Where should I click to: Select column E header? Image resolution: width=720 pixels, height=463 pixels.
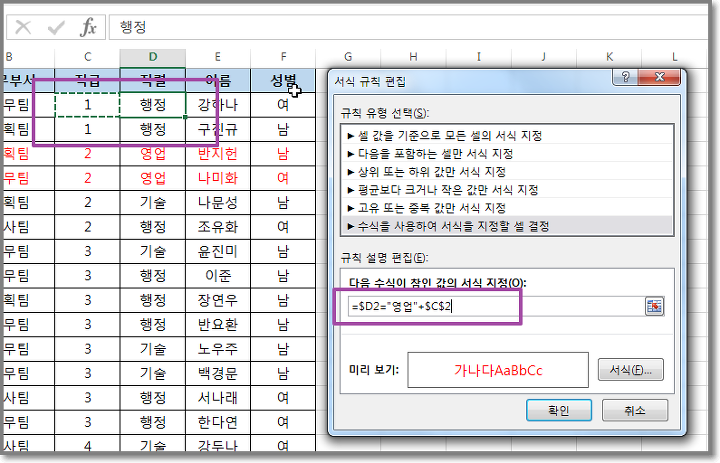(218, 57)
